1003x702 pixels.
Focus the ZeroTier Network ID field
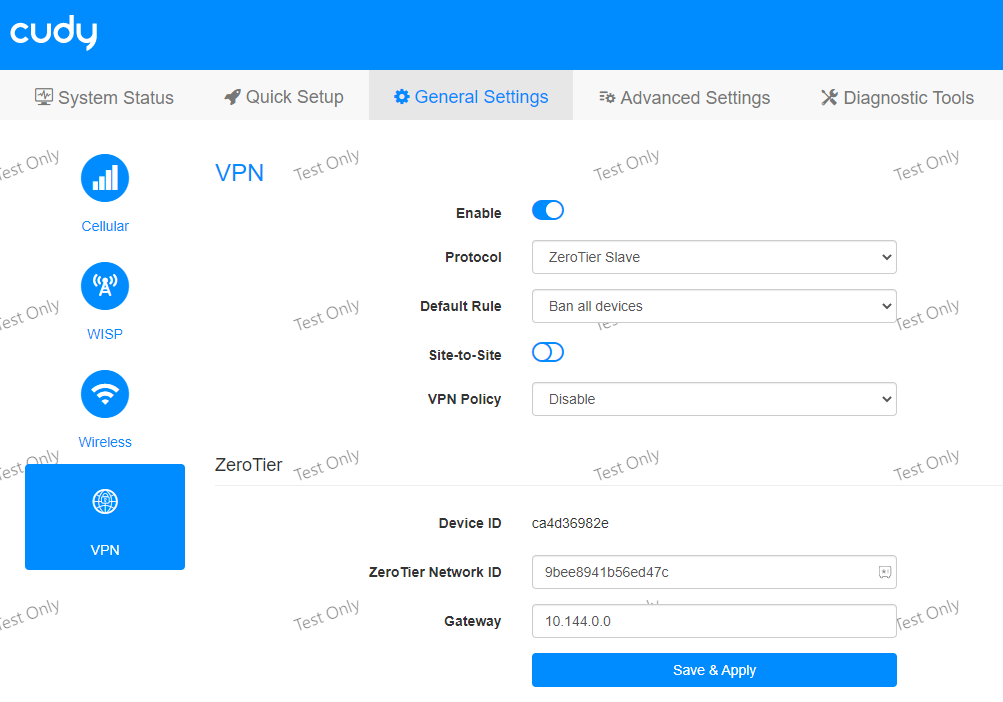(715, 572)
